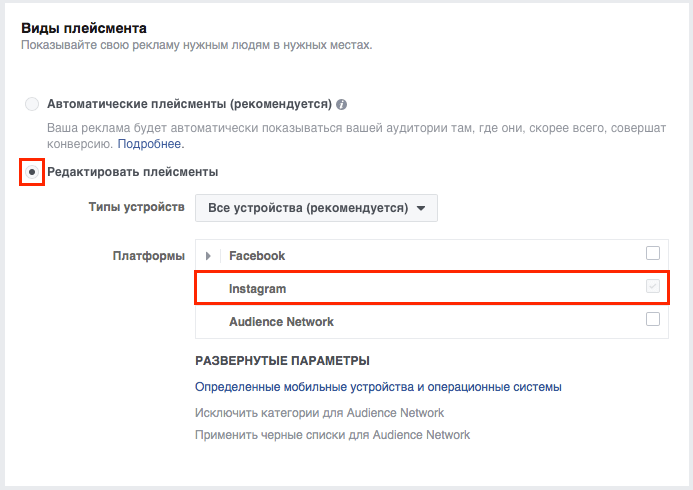Click Исключить категории для Audience Network
The height and width of the screenshot is (490, 693).
(320, 413)
